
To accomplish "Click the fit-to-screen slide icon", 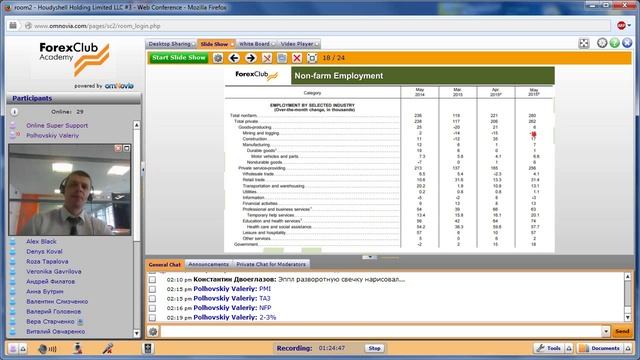I will (x=312, y=58).
